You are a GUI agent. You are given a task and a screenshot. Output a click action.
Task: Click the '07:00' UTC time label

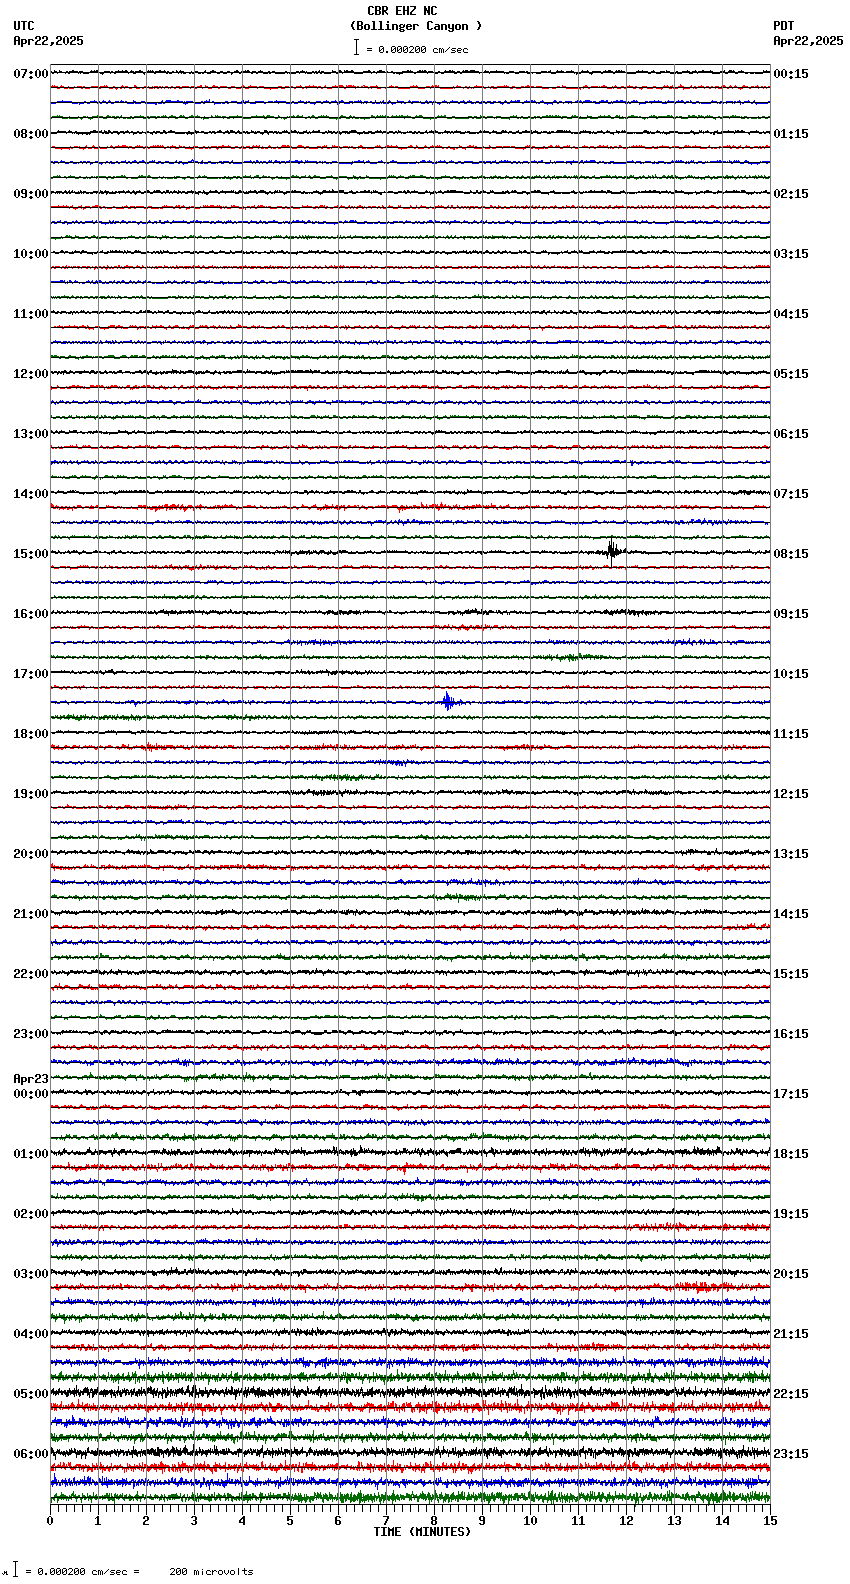coord(31,74)
